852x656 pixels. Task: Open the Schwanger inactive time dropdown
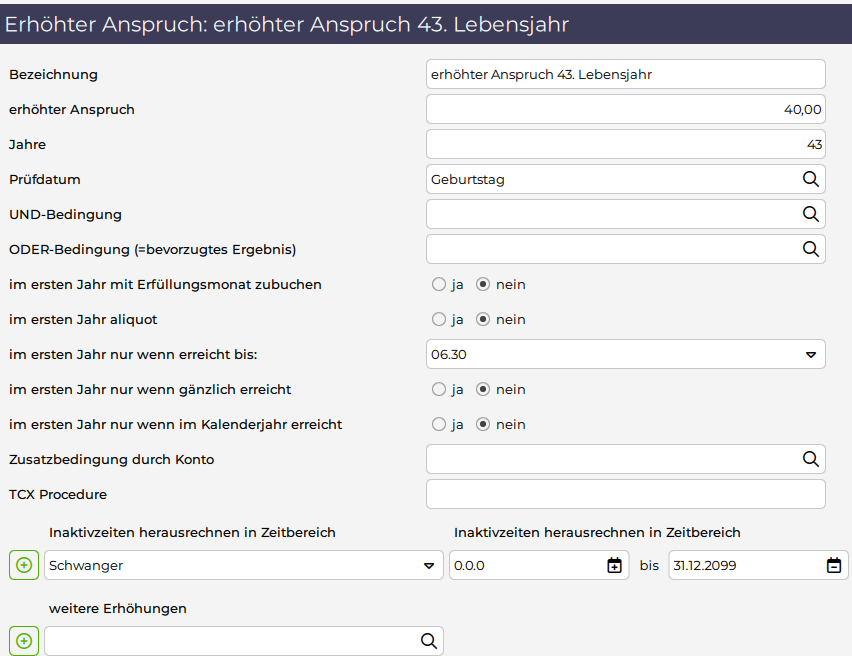429,566
